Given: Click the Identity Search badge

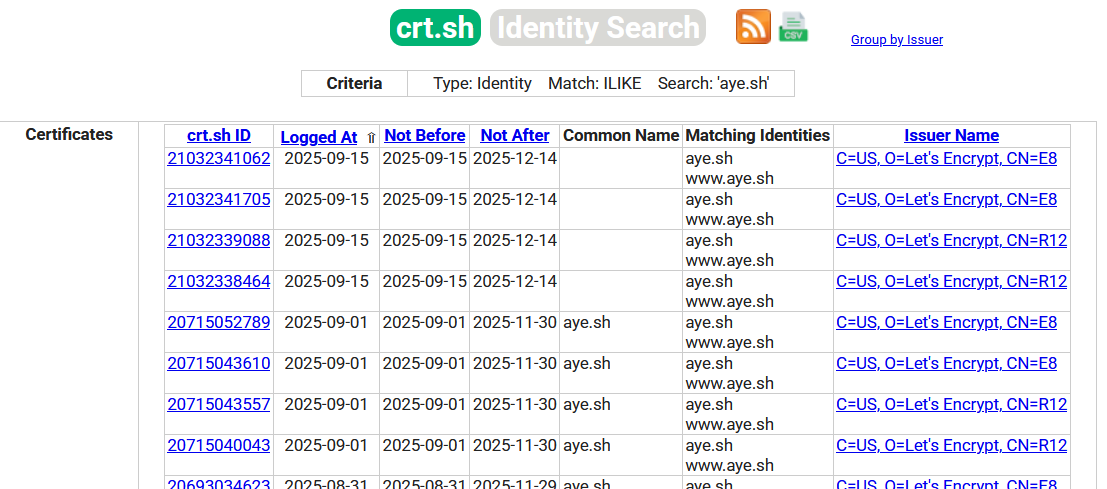Looking at the screenshot, I should click(x=598, y=28).
